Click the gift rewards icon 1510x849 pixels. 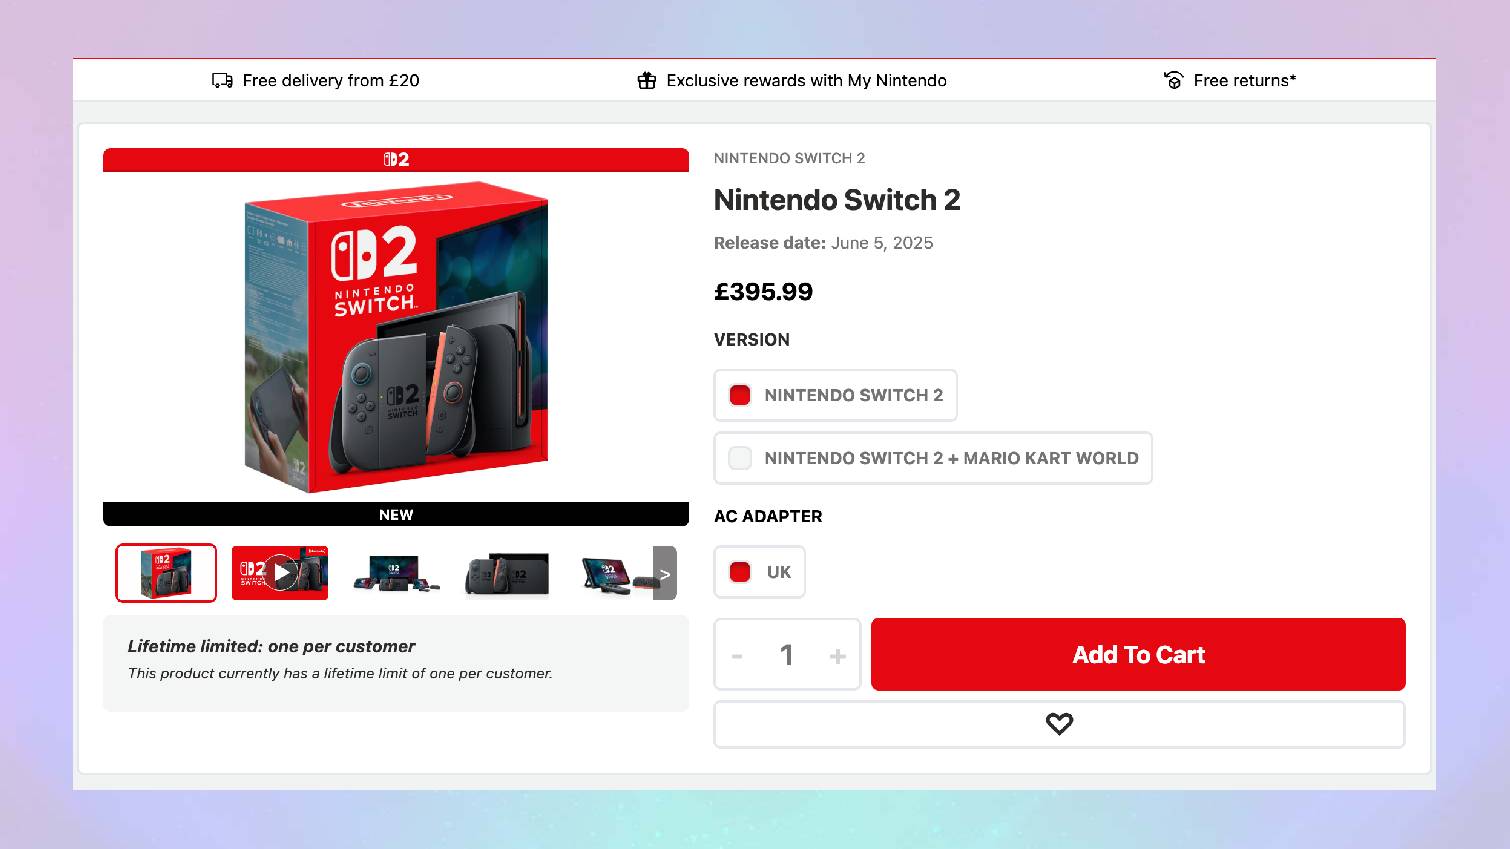tap(647, 81)
